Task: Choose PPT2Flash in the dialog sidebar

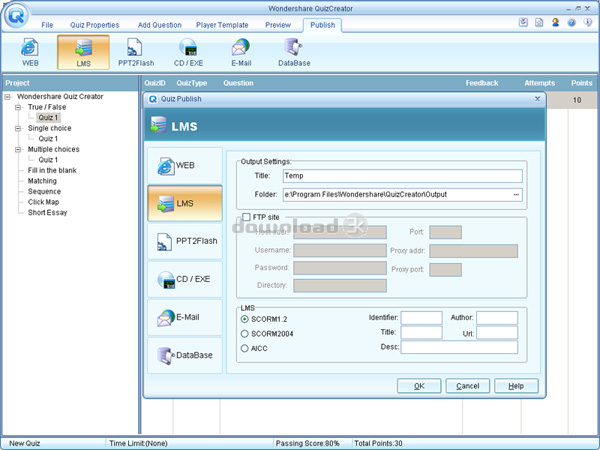Action: [185, 241]
